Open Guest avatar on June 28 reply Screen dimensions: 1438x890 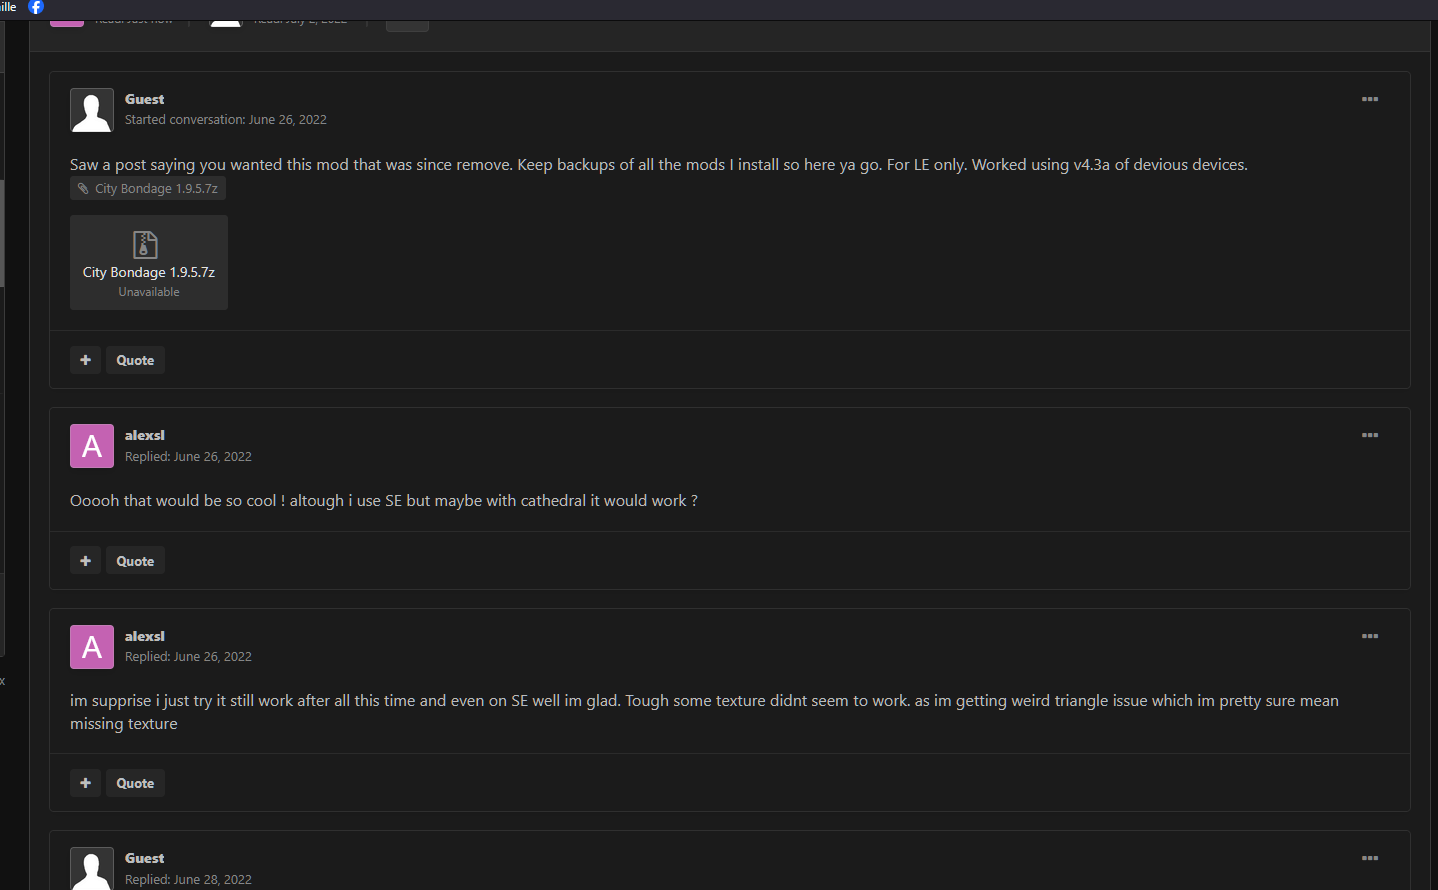pos(92,868)
